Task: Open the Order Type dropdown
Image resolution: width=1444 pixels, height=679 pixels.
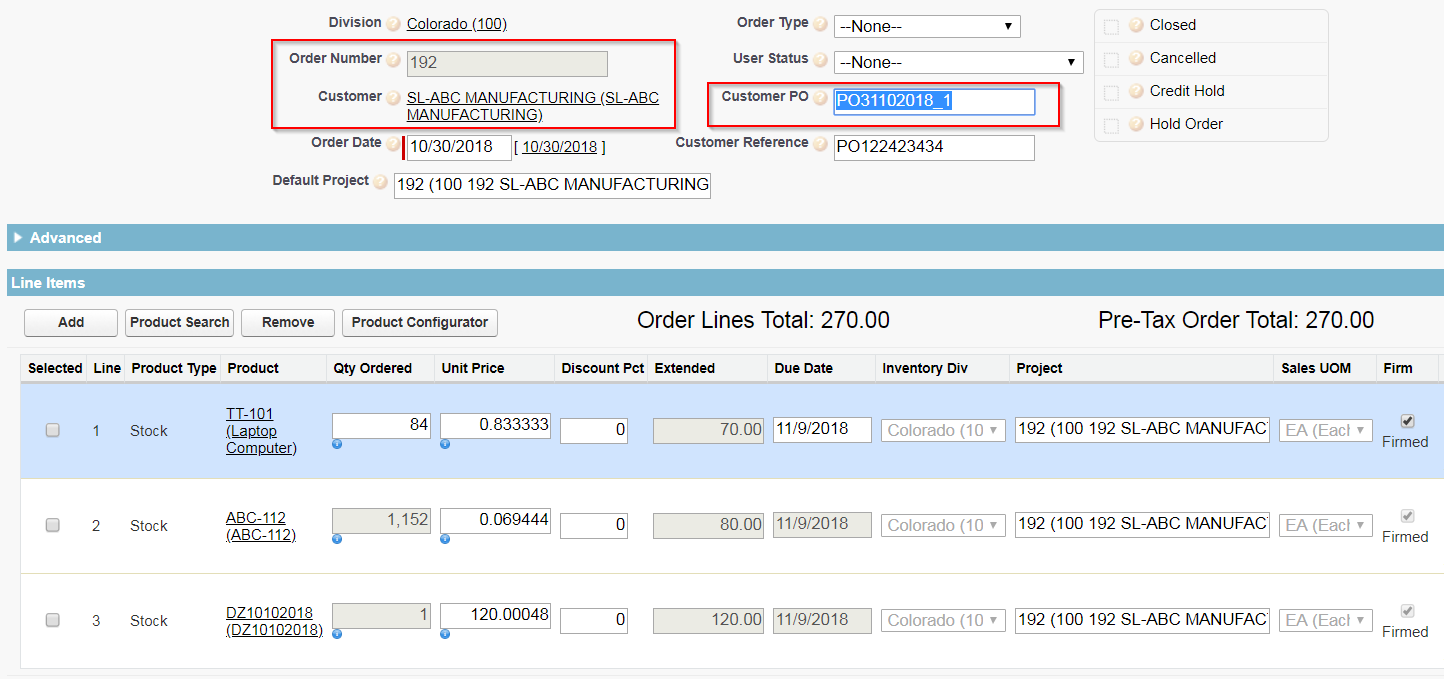Action: point(926,26)
